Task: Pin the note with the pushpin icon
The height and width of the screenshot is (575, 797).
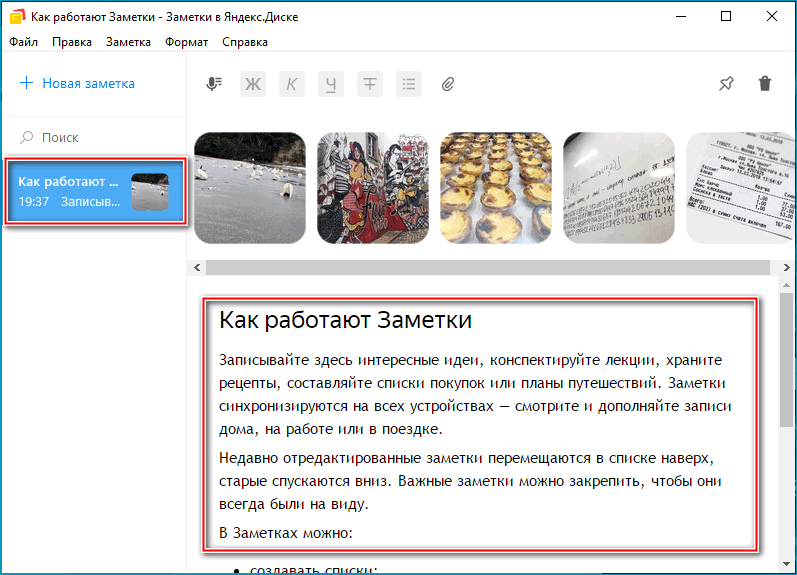Action: point(726,83)
